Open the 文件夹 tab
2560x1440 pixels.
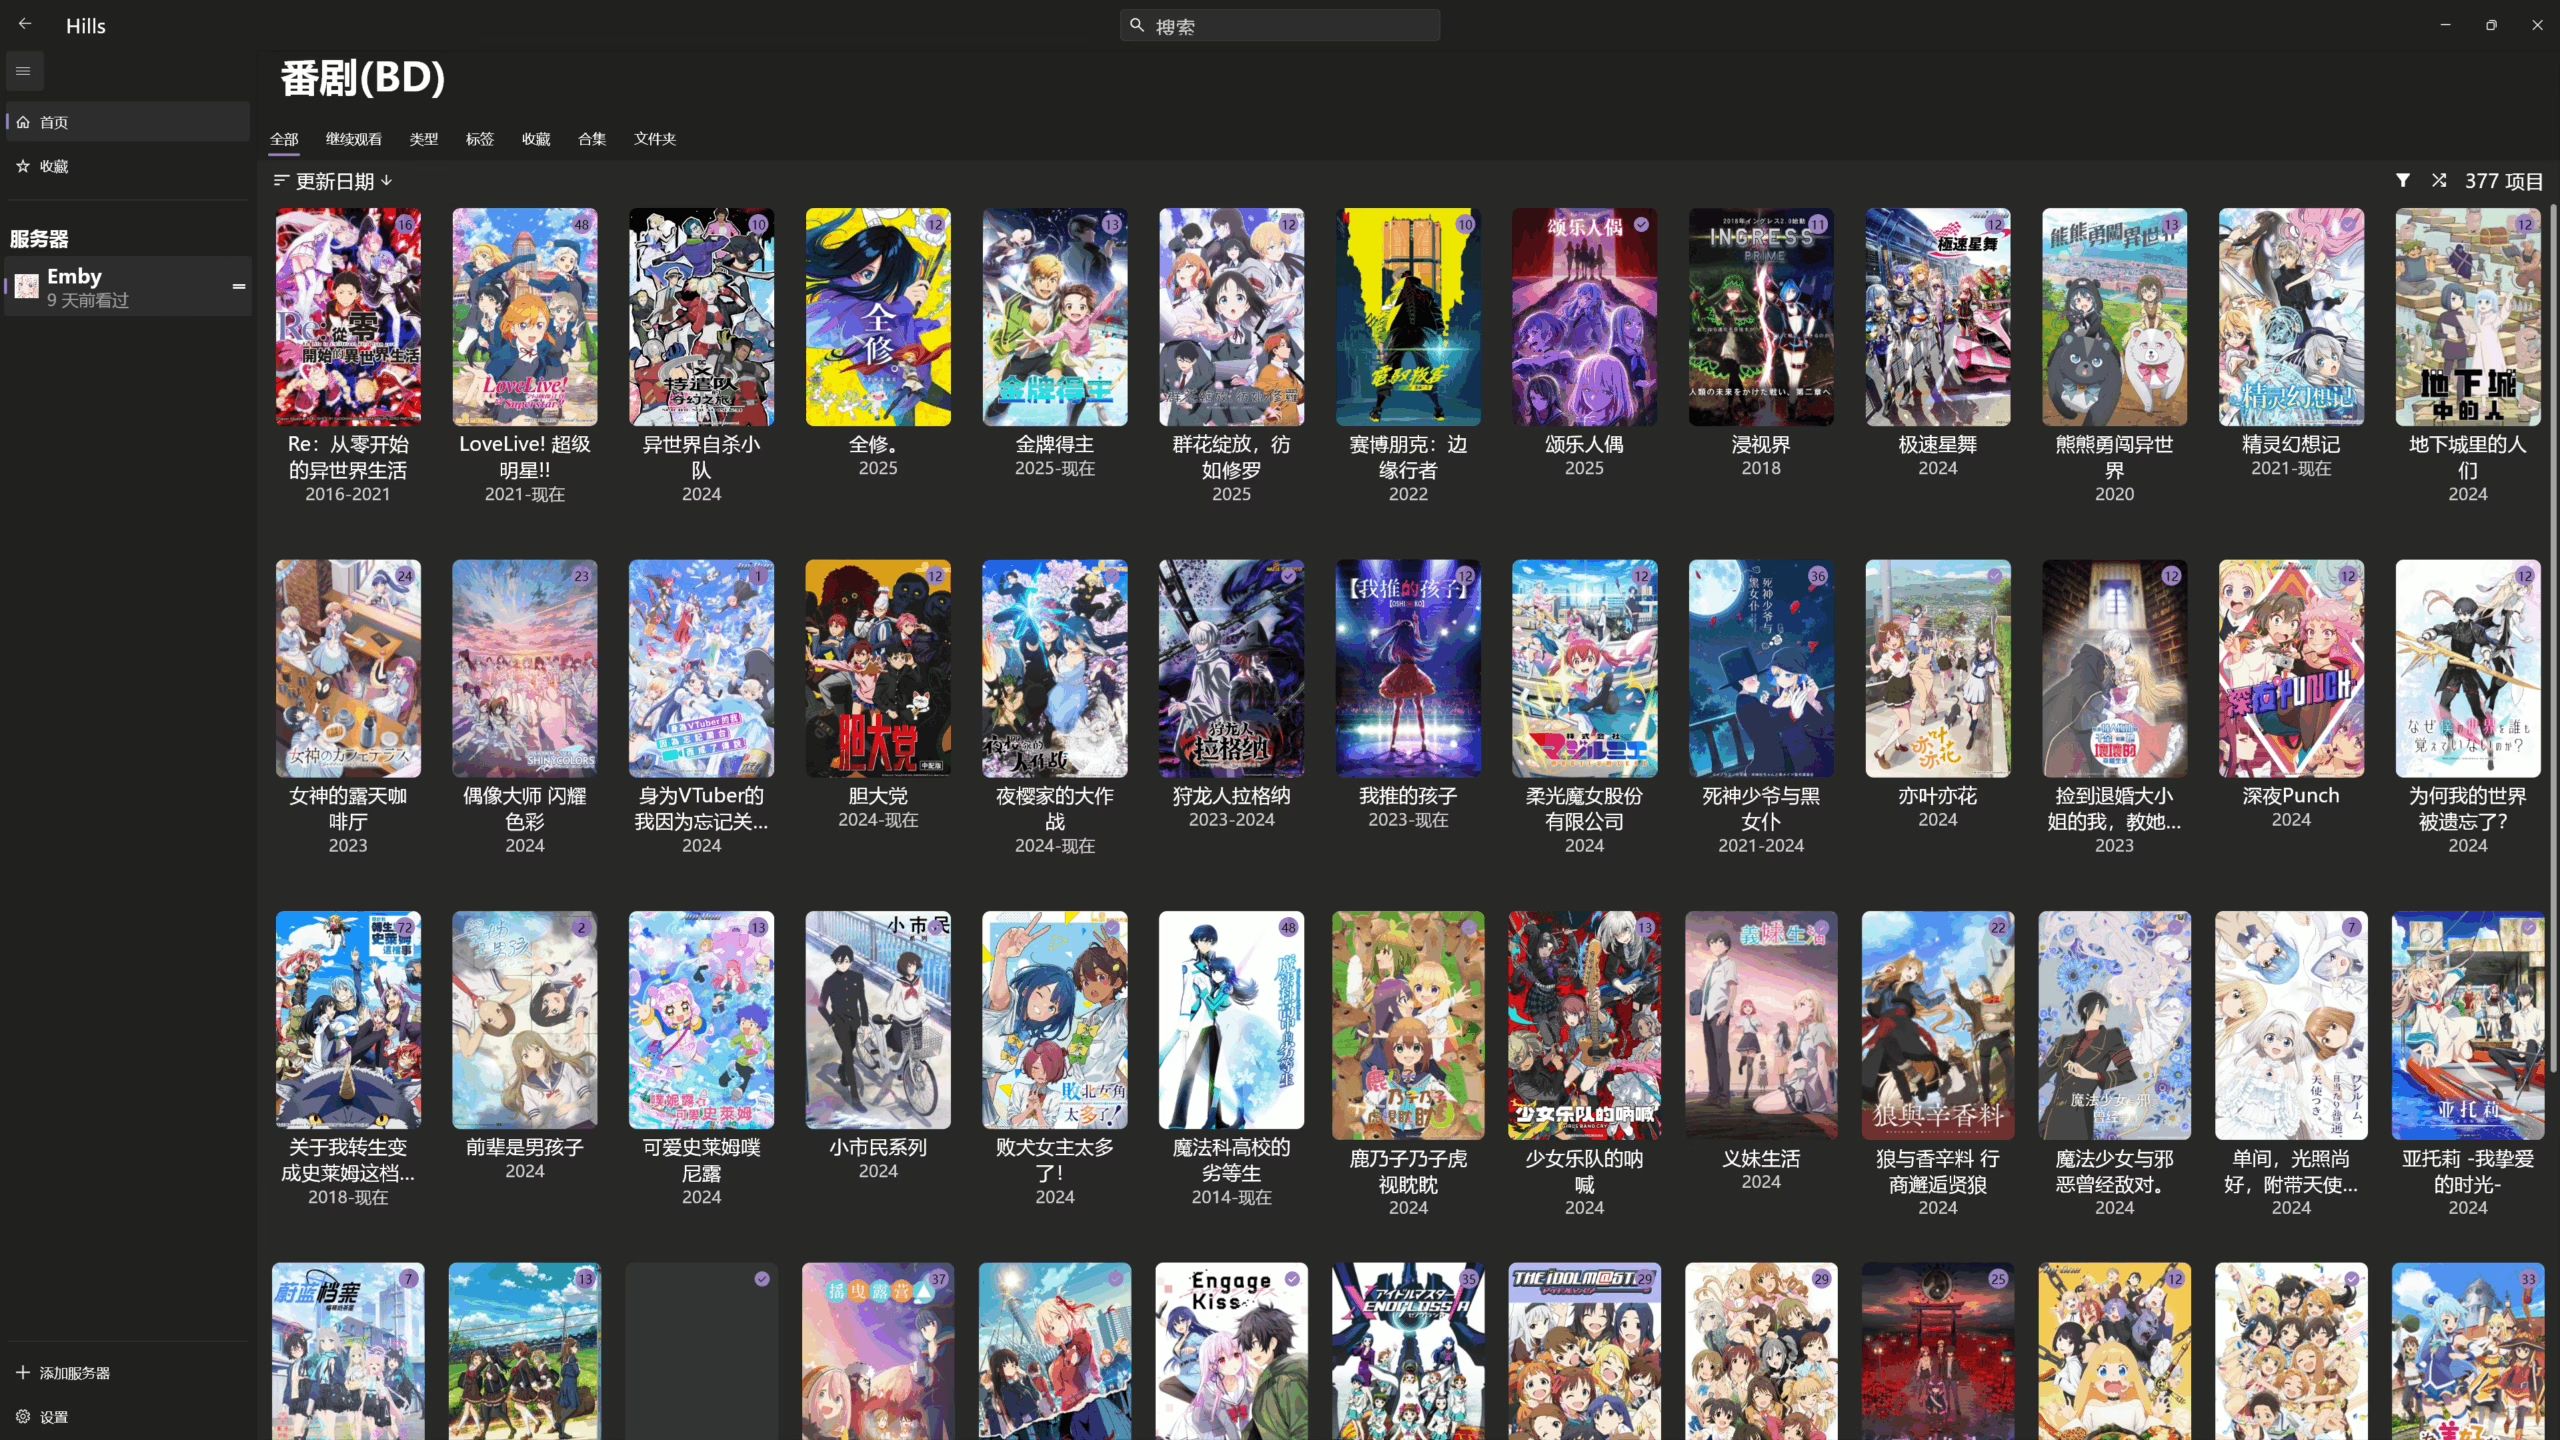pyautogui.click(x=655, y=139)
